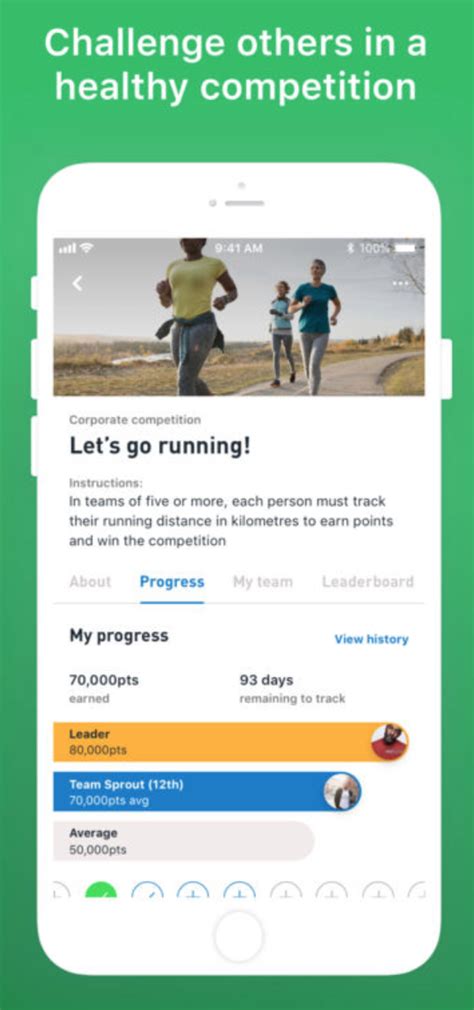Tap Team Sprout's avatar photo
This screenshot has height=1010, width=474.
tap(342, 792)
